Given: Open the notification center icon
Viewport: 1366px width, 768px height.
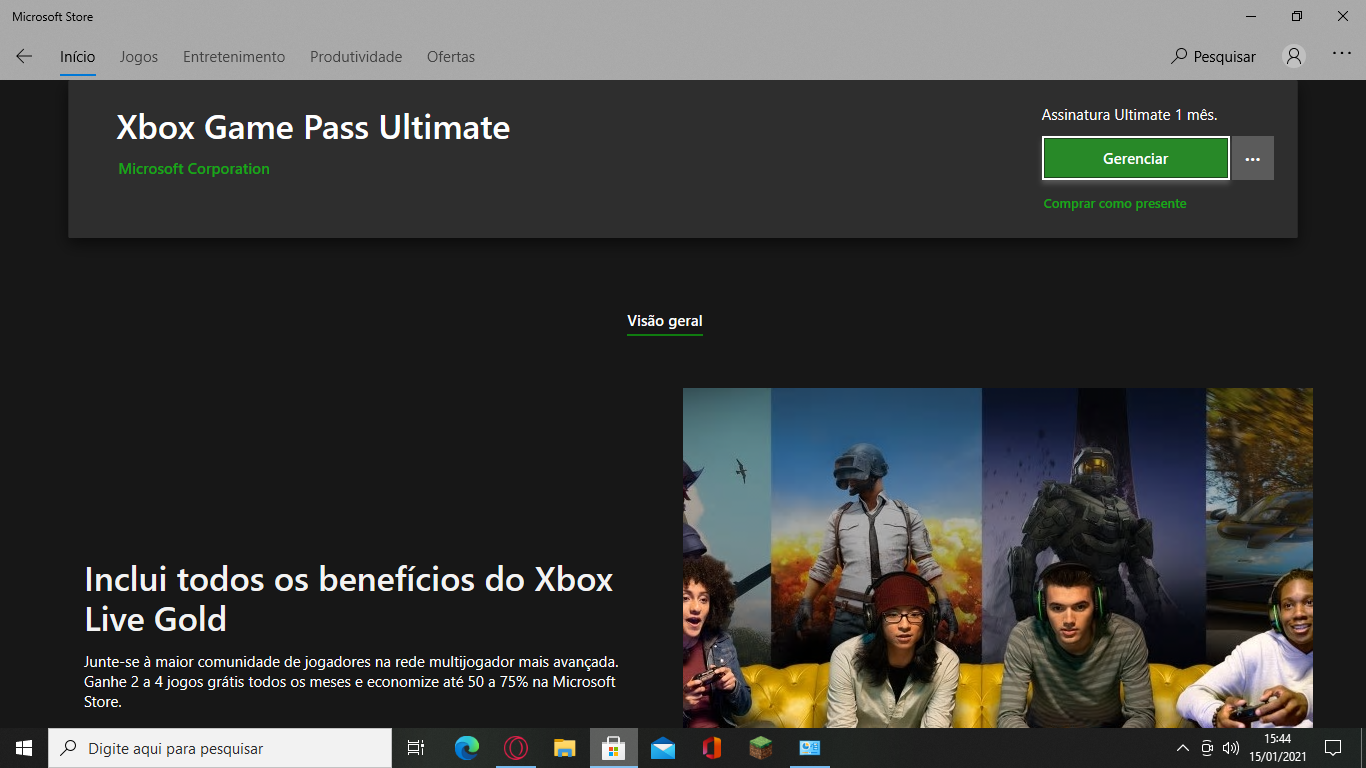Looking at the screenshot, I should coord(1333,748).
